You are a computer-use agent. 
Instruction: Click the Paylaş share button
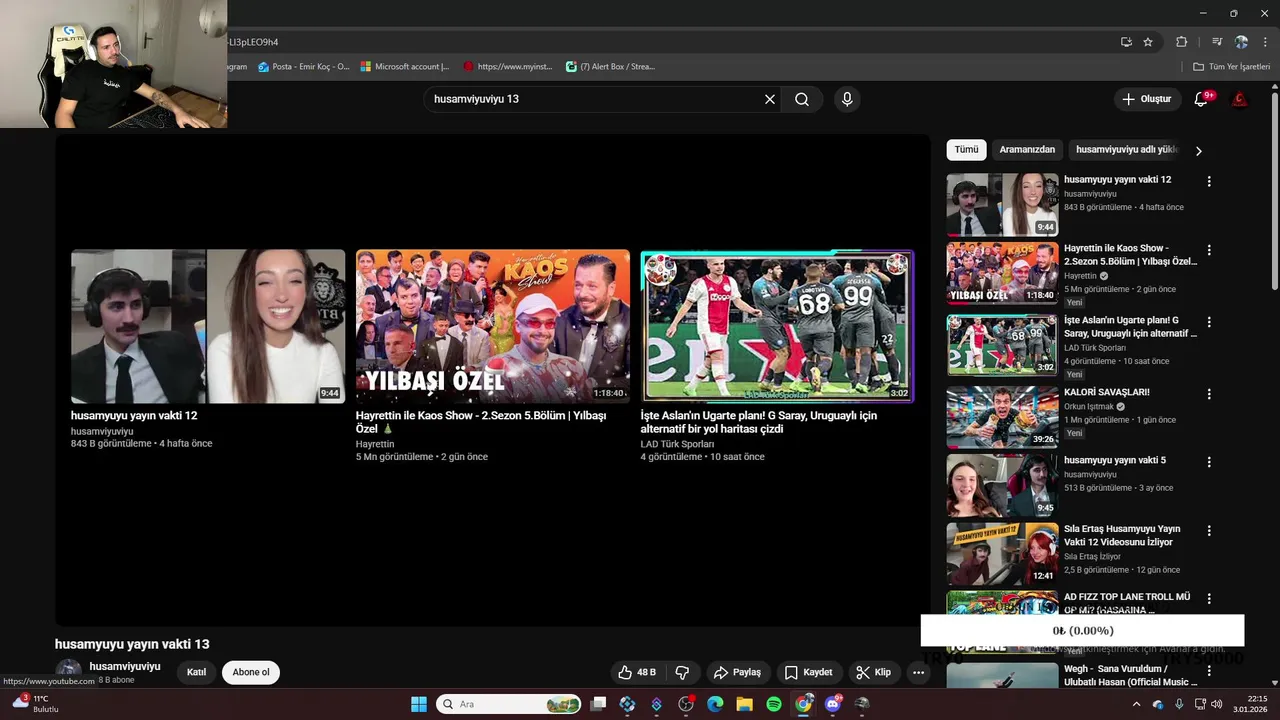tap(737, 672)
